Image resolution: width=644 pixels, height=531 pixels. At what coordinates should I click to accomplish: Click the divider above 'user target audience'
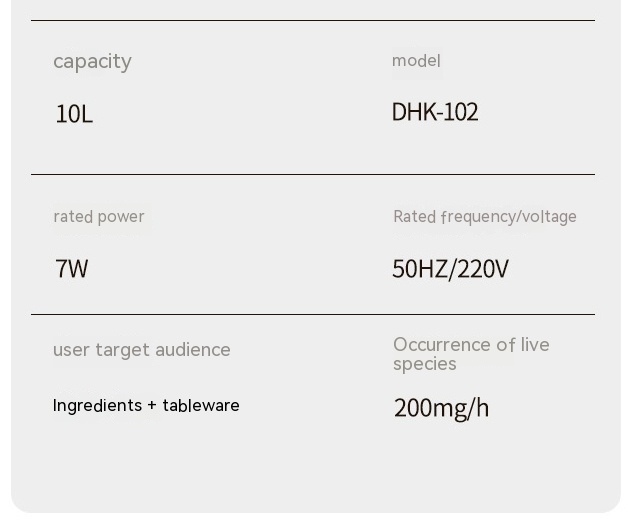(x=313, y=315)
